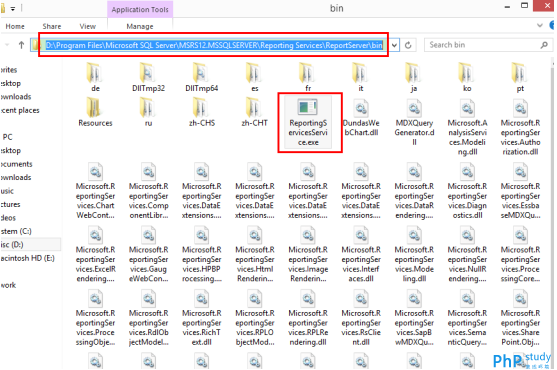The image size is (557, 370).
Task: Select Microsoft.AnalysisServices.Modeling.dll file
Action: 467,126
